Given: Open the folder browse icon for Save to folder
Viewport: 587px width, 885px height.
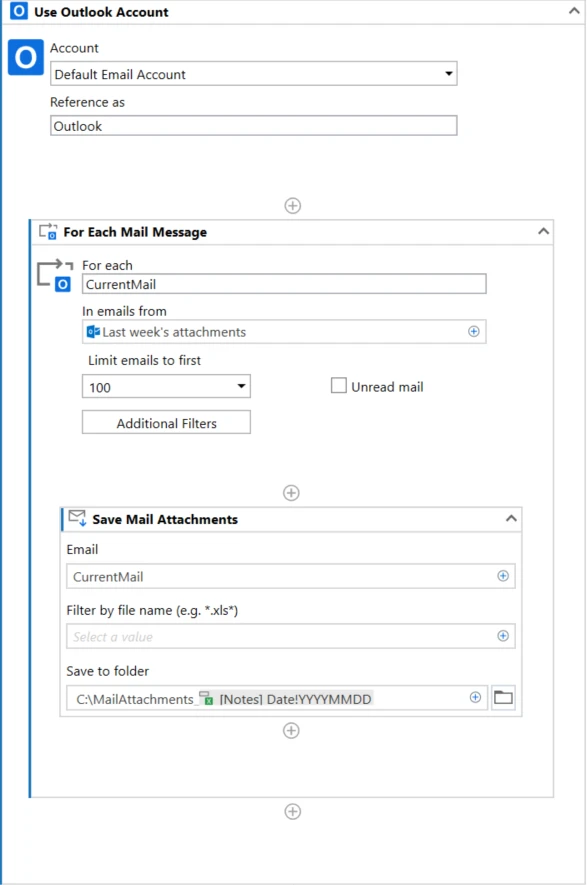Looking at the screenshot, I should point(503,698).
